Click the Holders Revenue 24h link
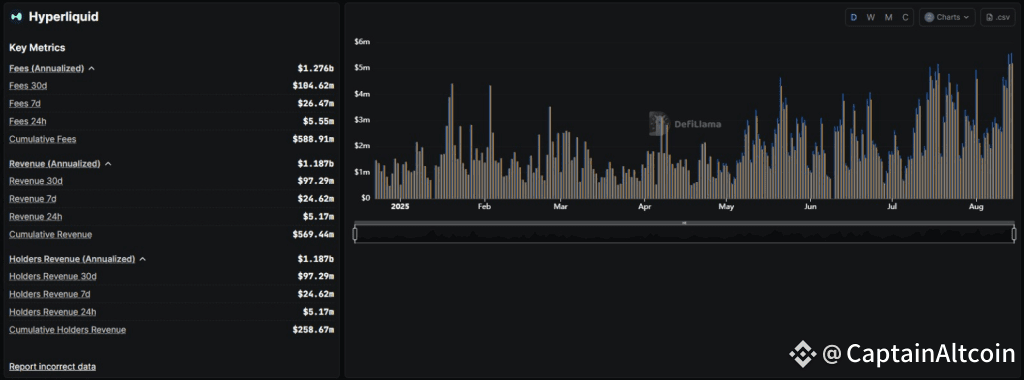 coord(52,312)
